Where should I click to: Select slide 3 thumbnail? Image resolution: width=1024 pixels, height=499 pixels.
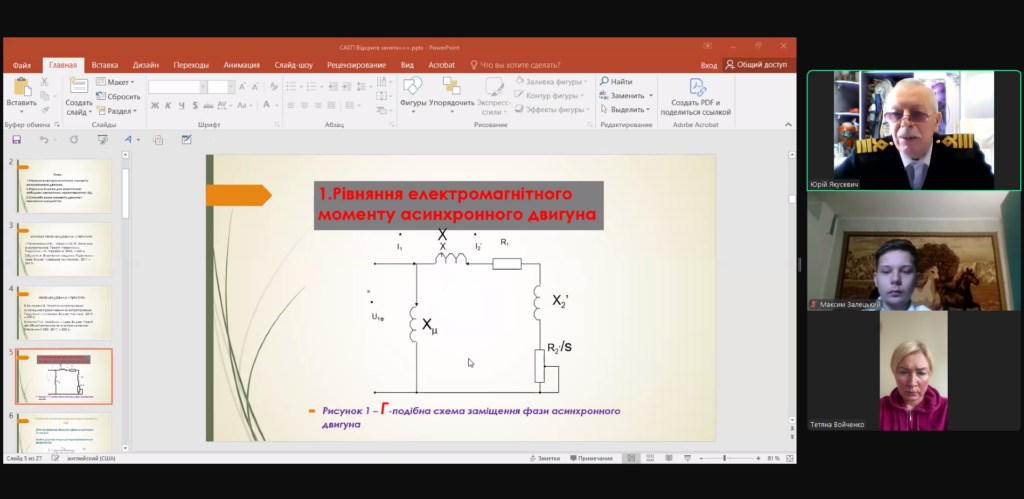(64, 249)
